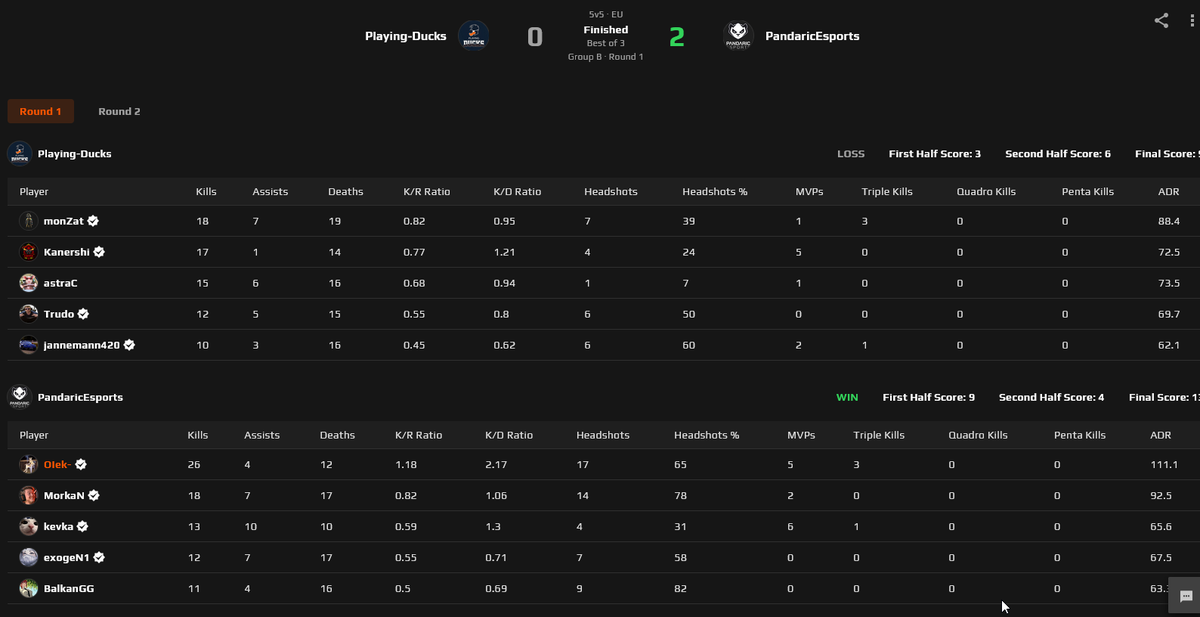Click Olek-'s ADR value 111.1
The width and height of the screenshot is (1200, 617).
pyautogui.click(x=1164, y=465)
